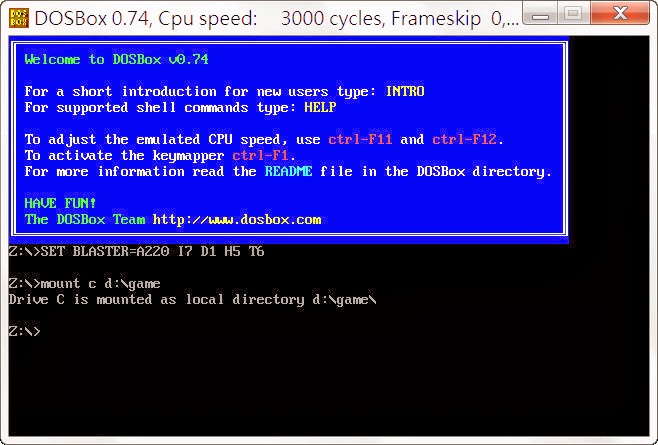Click the DOSBox icon in title bar
658x445 pixels.
[x=19, y=18]
